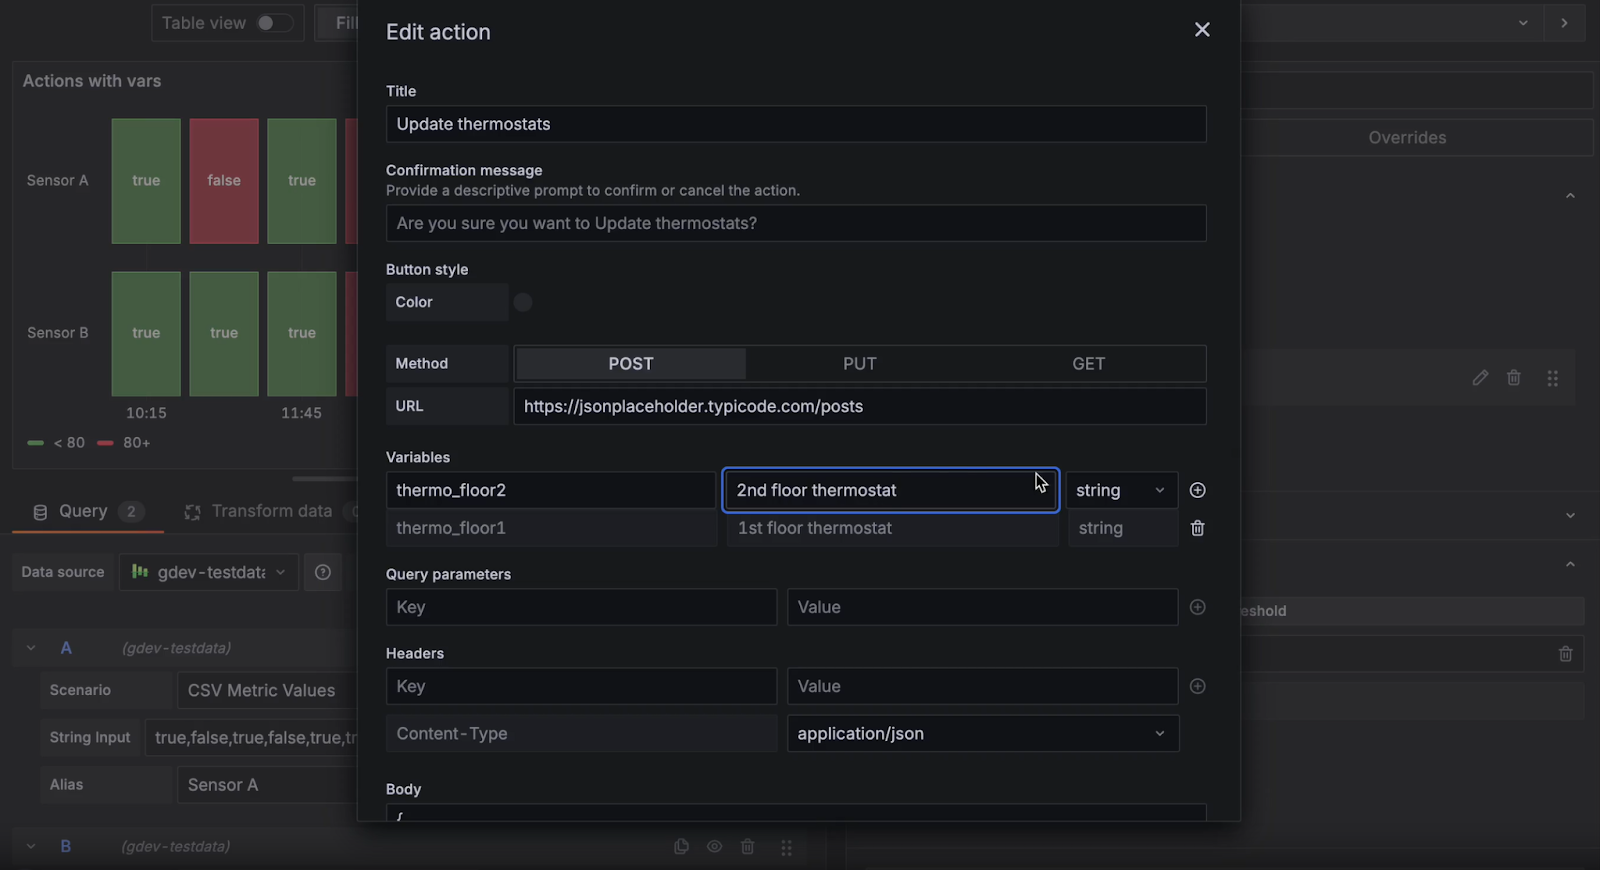The image size is (1600, 870).
Task: Close the Edit action dialog
Action: pos(1202,30)
